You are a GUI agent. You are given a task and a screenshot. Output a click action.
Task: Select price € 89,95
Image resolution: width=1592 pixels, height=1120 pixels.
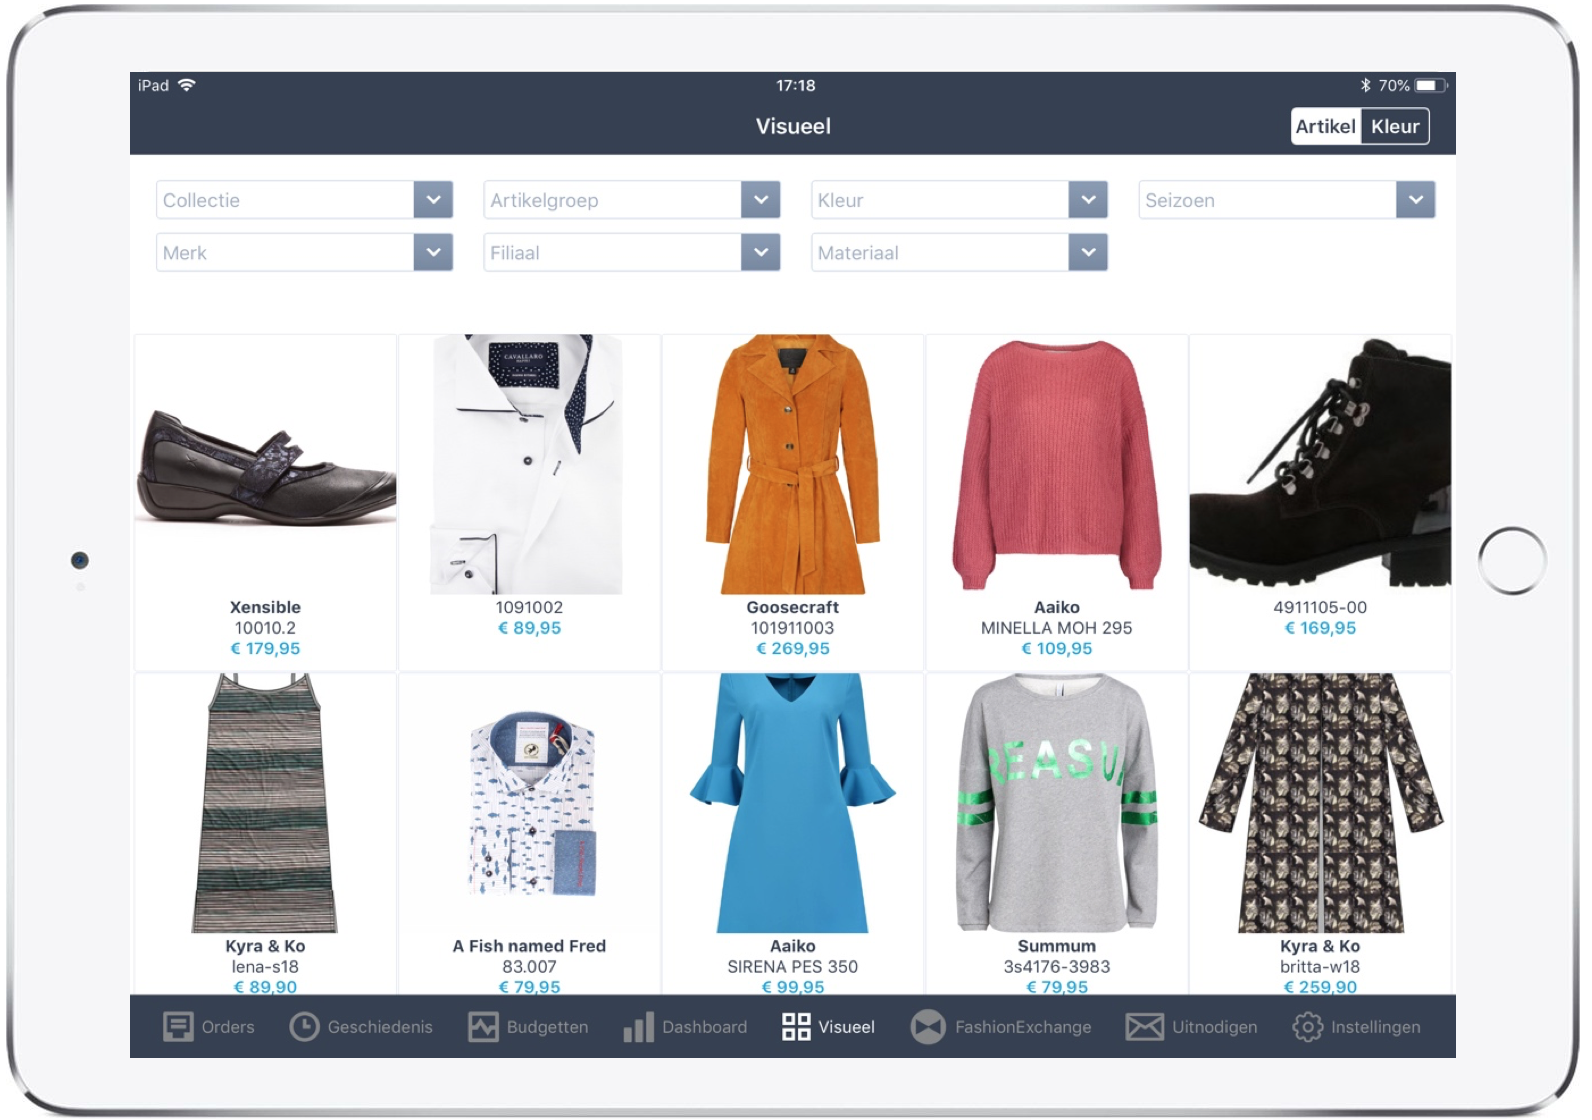[x=529, y=628]
